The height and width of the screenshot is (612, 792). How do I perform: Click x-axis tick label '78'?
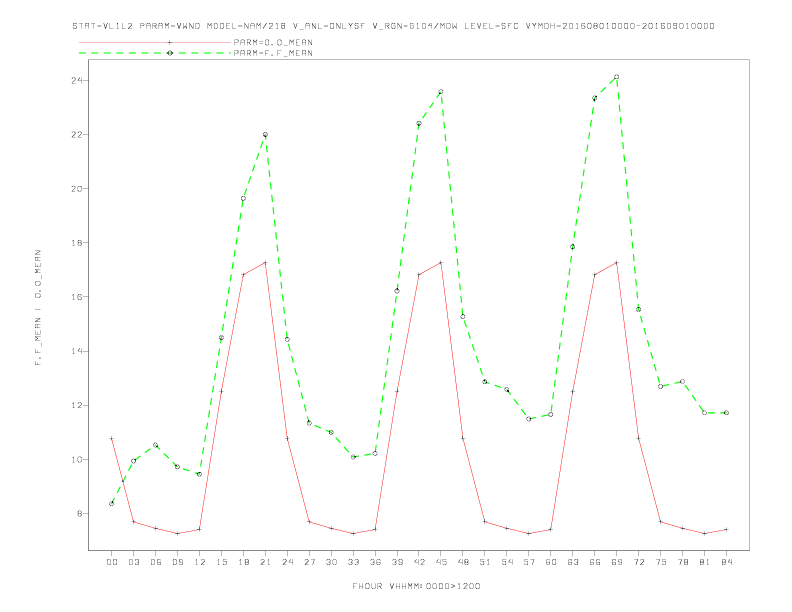tap(682, 562)
